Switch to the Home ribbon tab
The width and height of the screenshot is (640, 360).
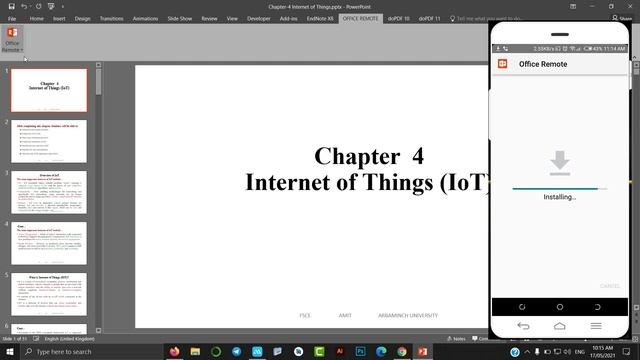pyautogui.click(x=36, y=19)
